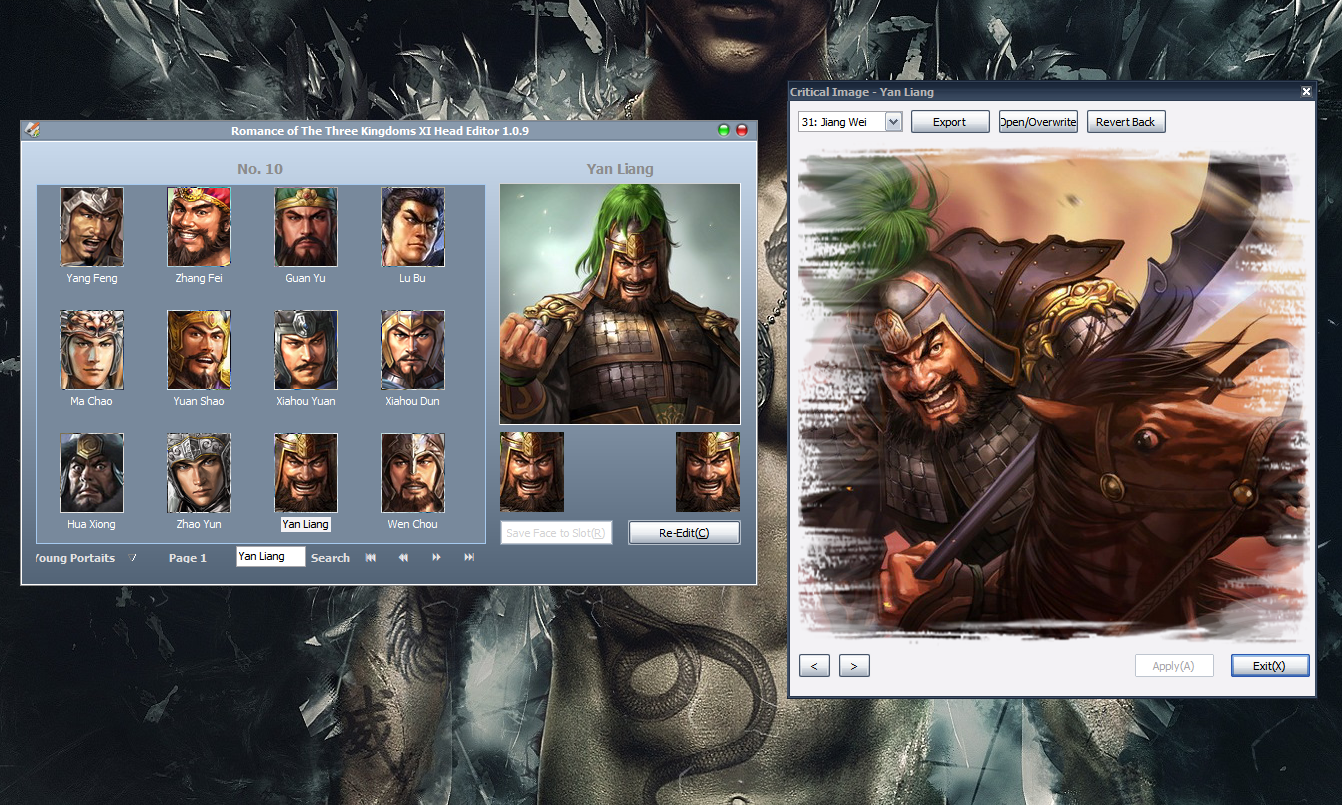The image size is (1342, 805).
Task: Click the Head Editor app icon in title bar
Action: point(32,130)
